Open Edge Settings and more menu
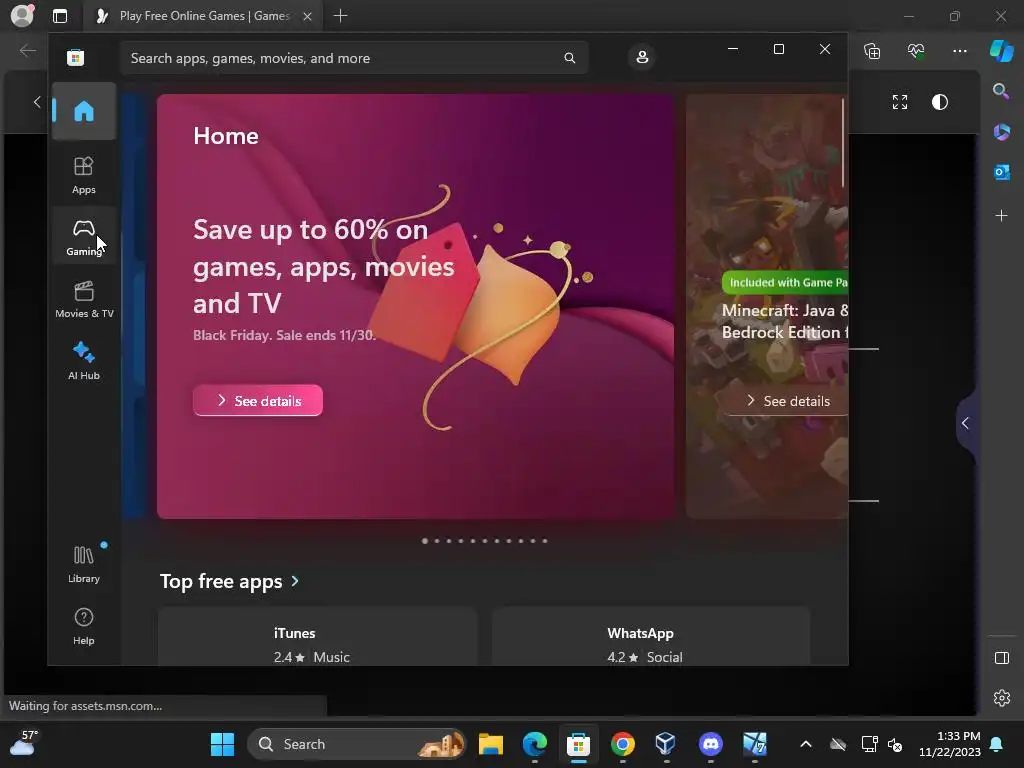1024x768 pixels. pos(959,51)
